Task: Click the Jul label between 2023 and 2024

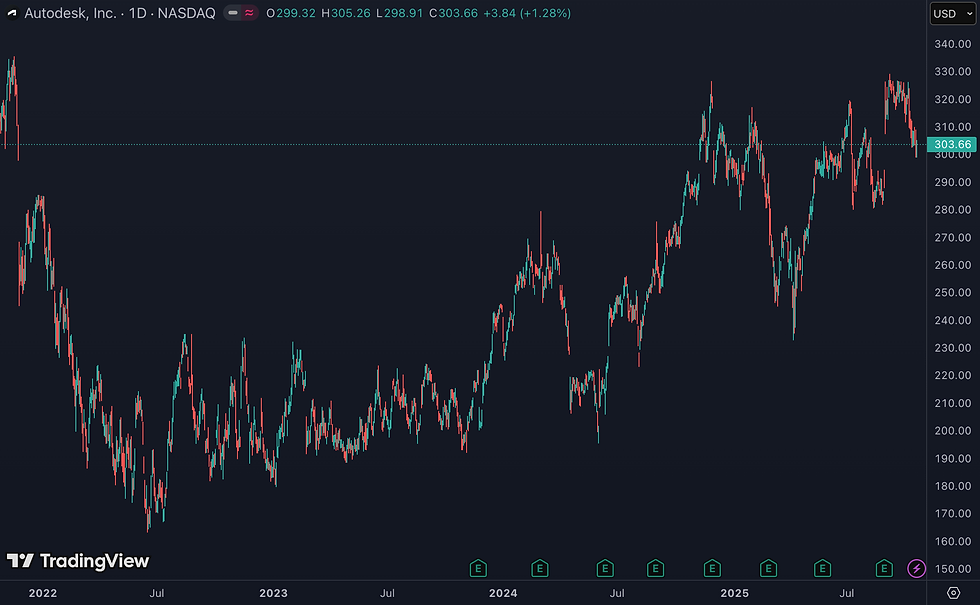Action: [x=388, y=593]
